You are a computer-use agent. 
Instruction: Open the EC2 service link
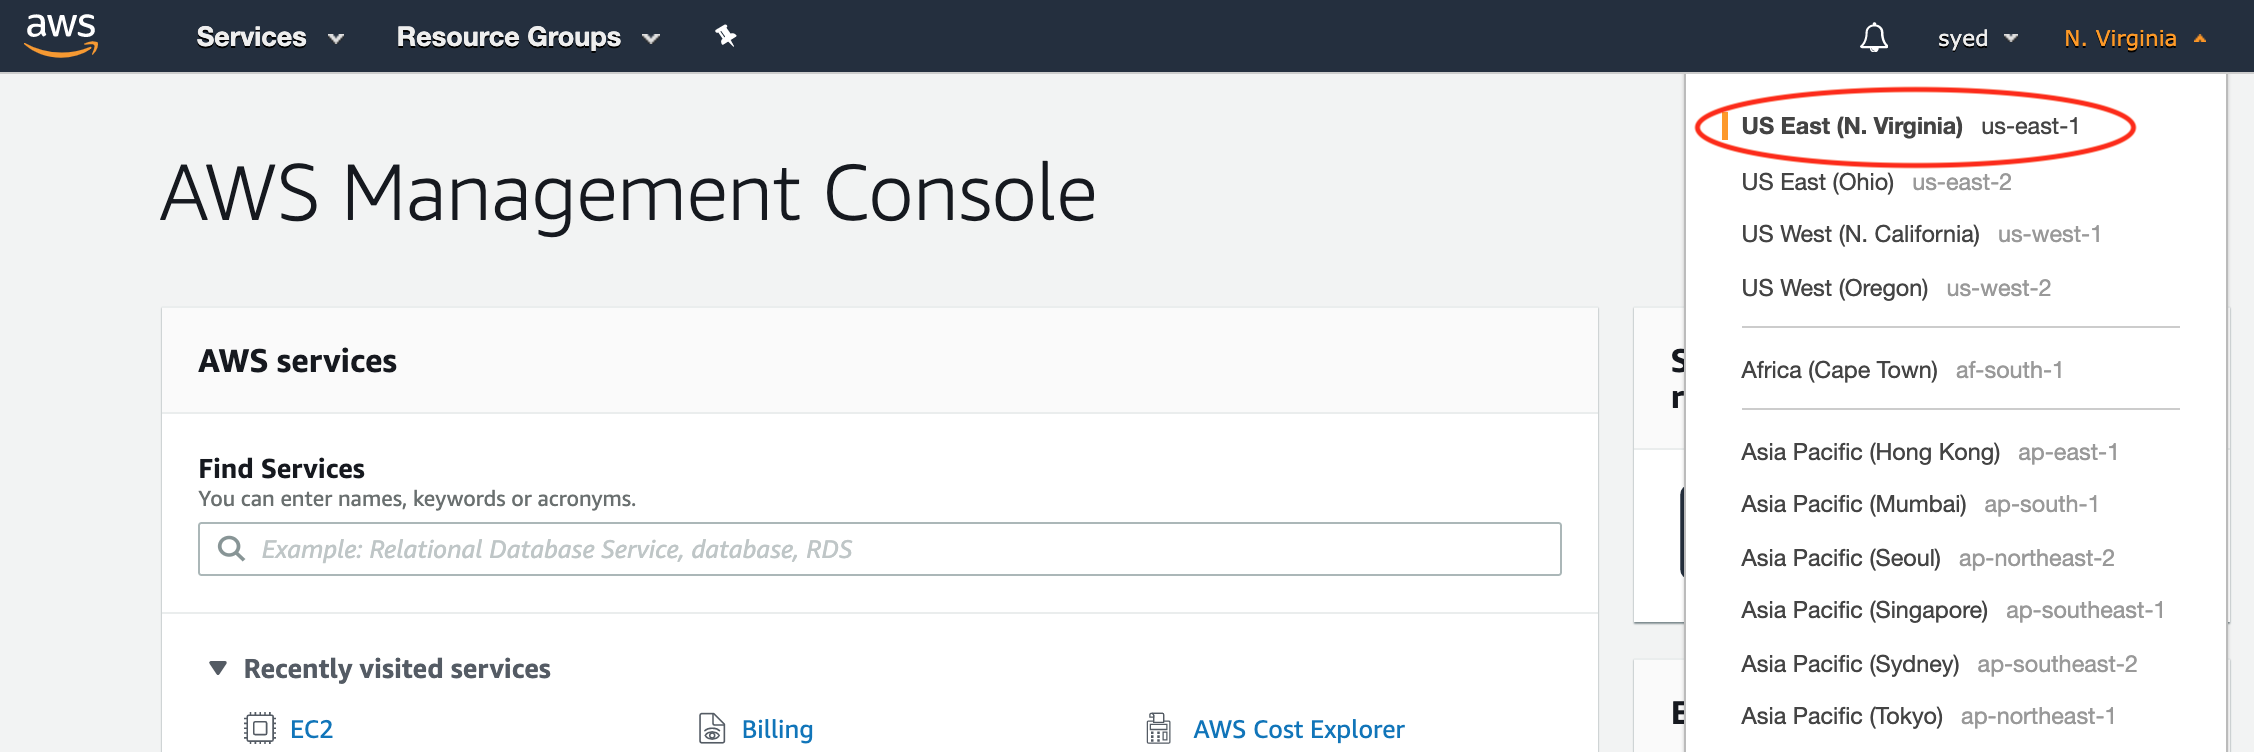tap(311, 729)
